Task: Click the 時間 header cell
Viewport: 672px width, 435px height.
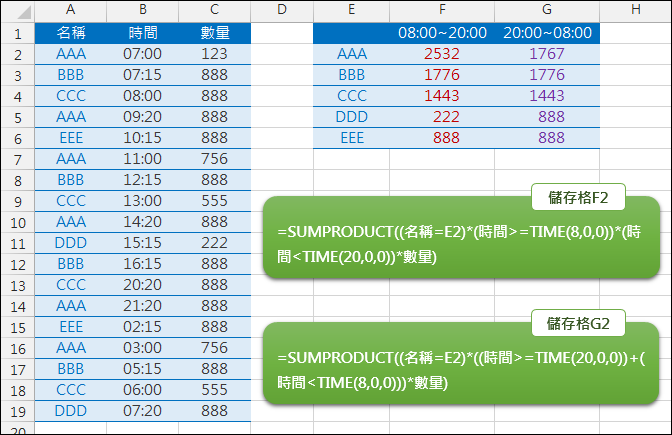Action: click(143, 33)
